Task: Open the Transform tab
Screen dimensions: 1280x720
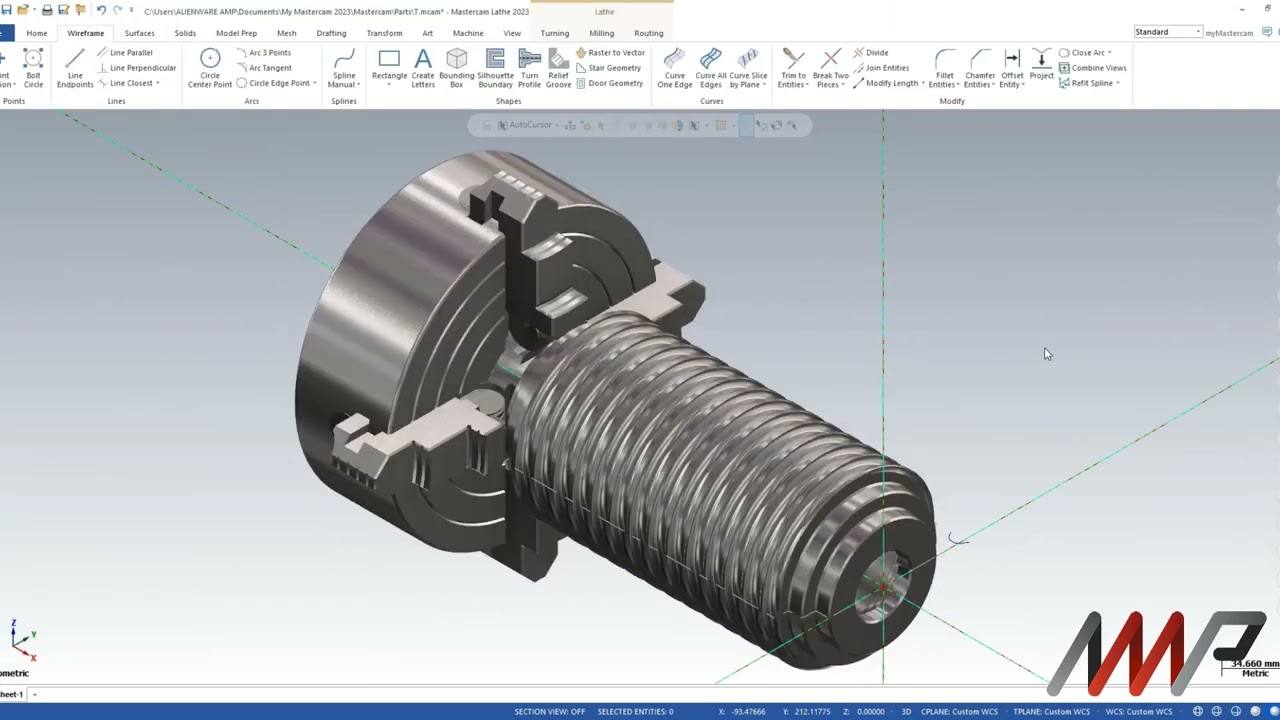Action: tap(384, 33)
